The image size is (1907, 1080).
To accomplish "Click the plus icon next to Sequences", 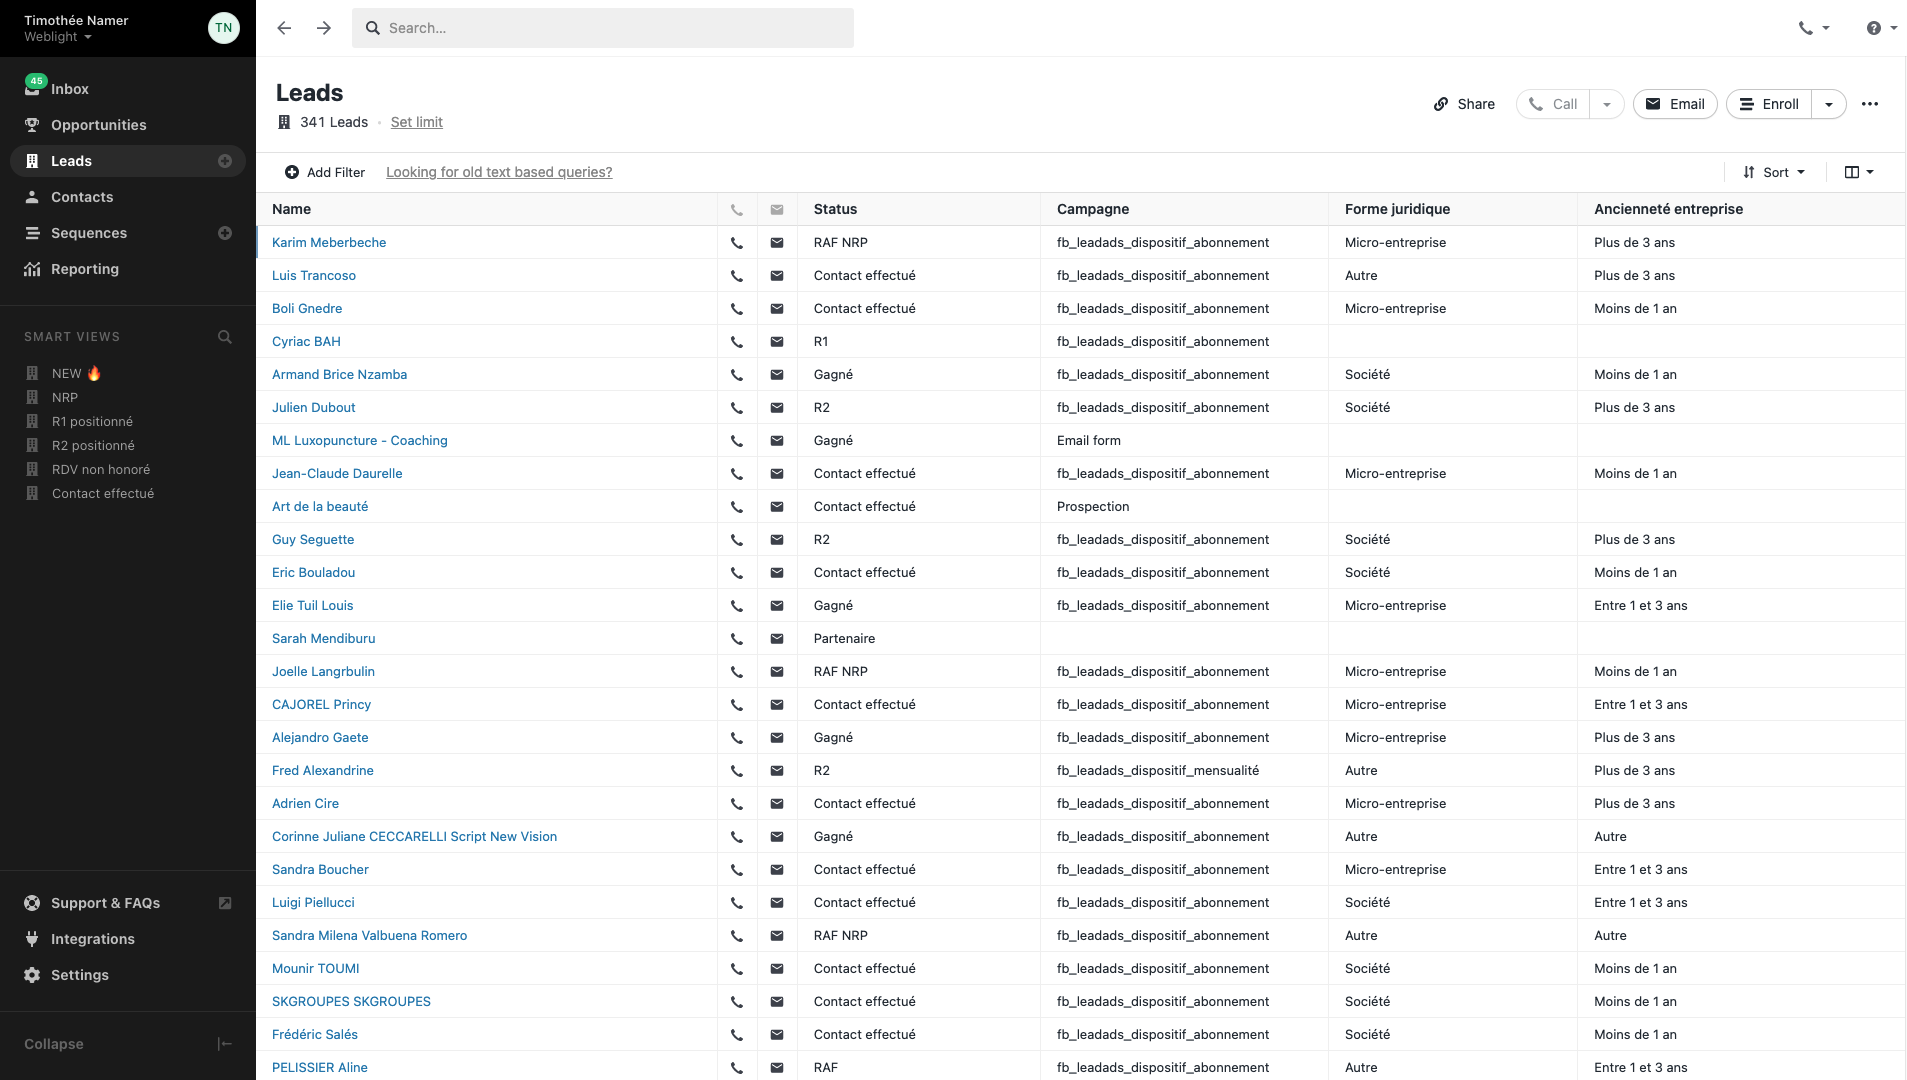I will [225, 233].
